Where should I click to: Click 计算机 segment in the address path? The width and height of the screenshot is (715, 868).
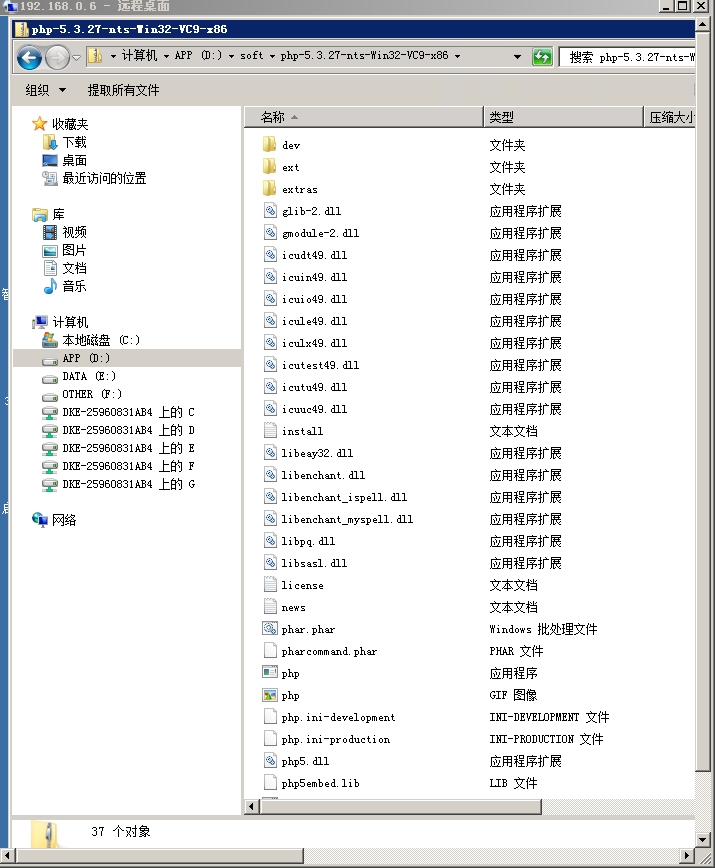click(139, 55)
